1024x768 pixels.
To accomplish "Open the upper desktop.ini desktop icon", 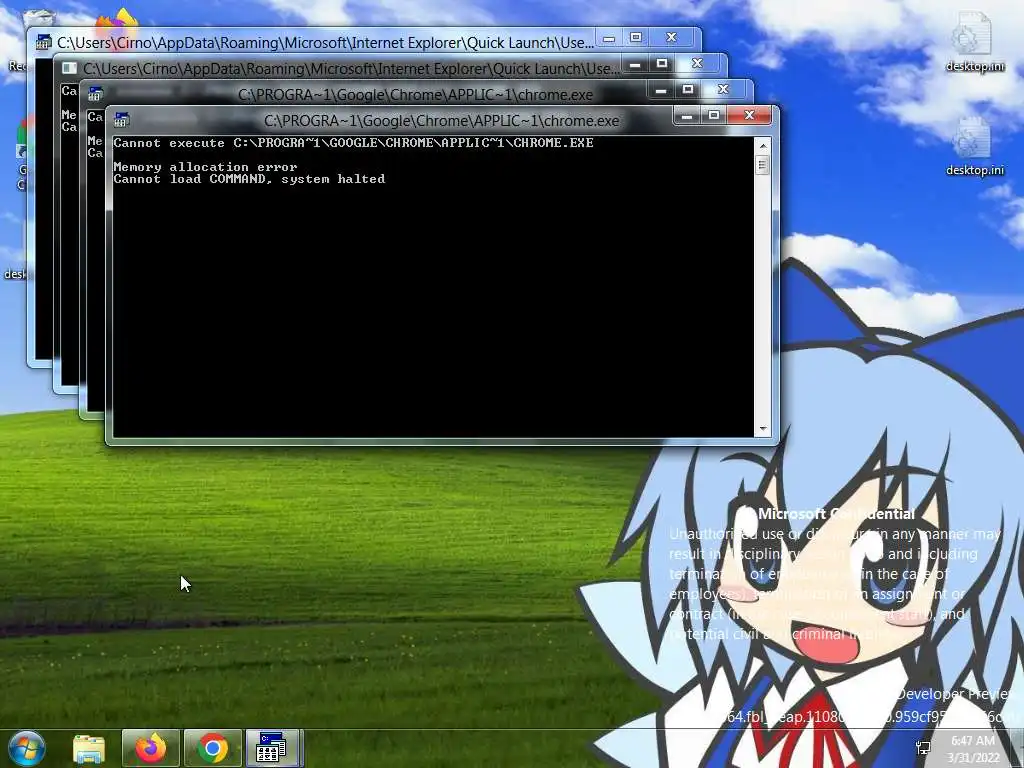I will click(974, 41).
